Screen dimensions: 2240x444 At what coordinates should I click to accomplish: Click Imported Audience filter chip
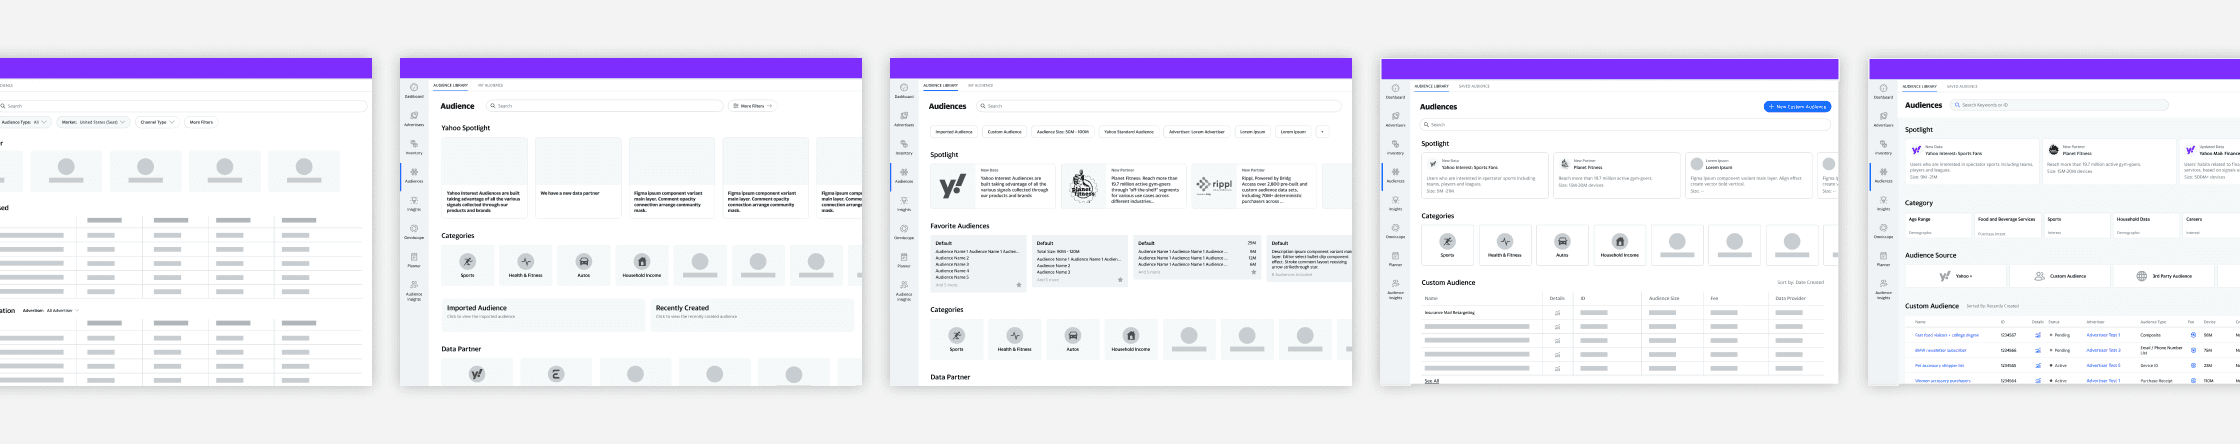coord(954,131)
